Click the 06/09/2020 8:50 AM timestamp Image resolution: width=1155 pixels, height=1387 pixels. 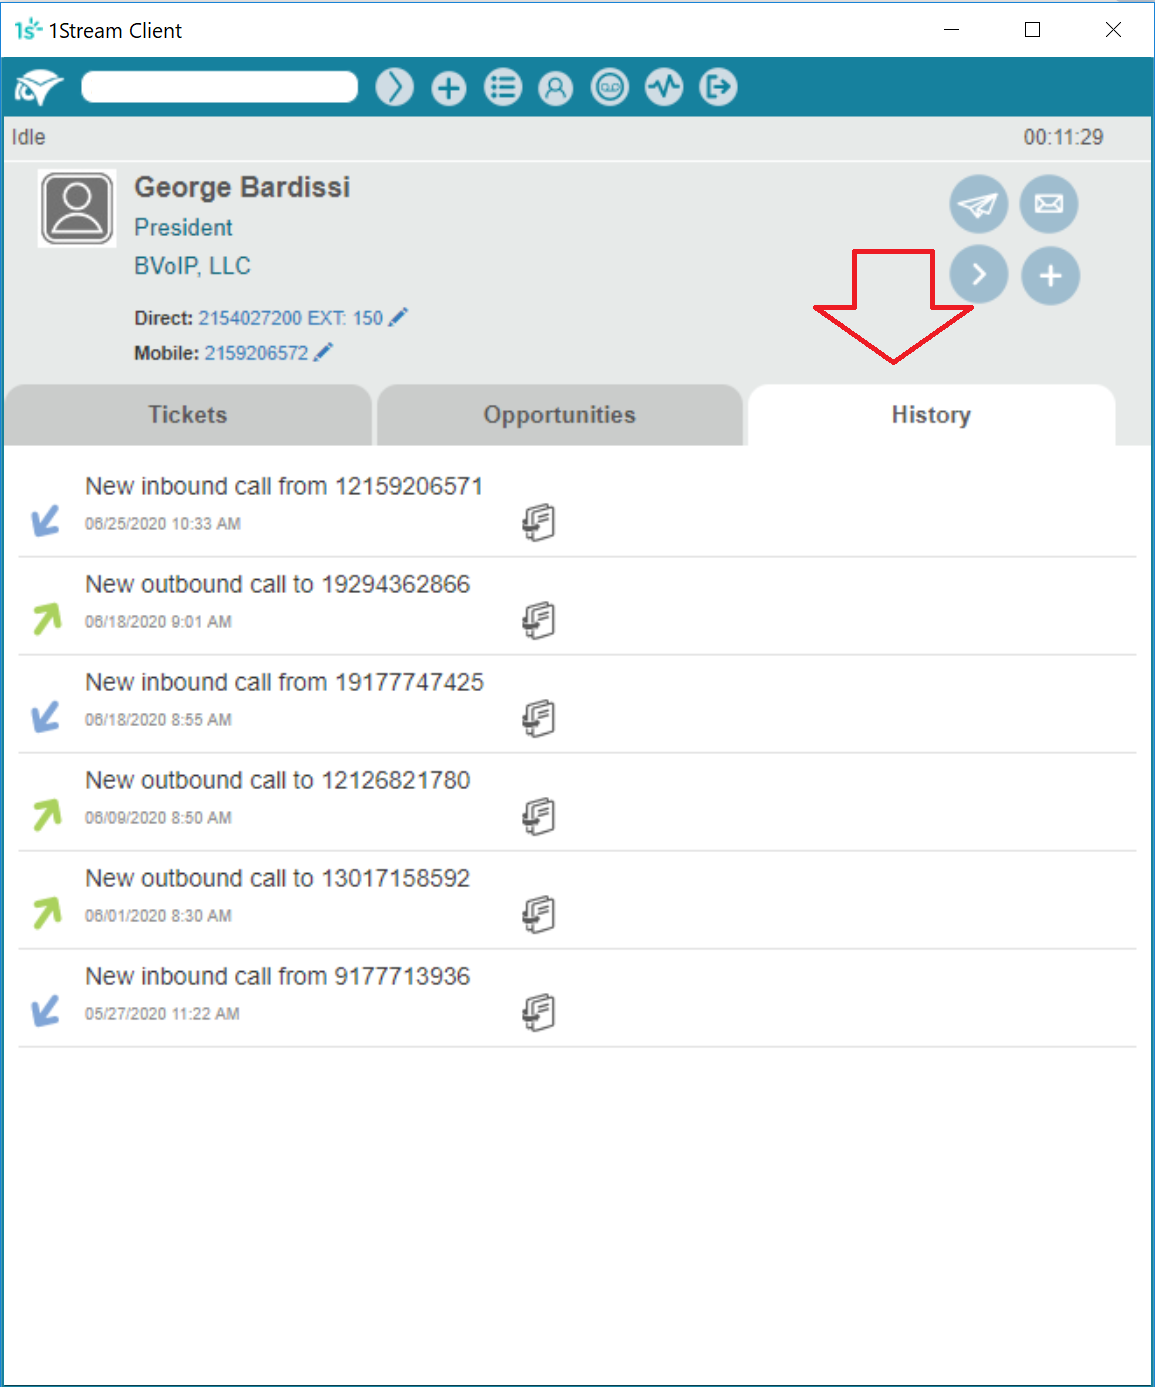click(x=158, y=818)
